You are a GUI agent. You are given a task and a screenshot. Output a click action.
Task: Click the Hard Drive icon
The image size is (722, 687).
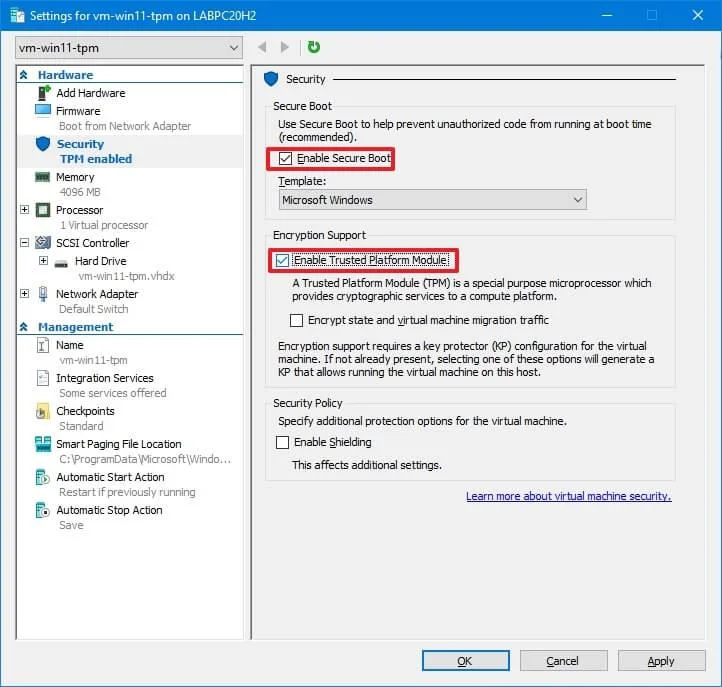pyautogui.click(x=61, y=263)
